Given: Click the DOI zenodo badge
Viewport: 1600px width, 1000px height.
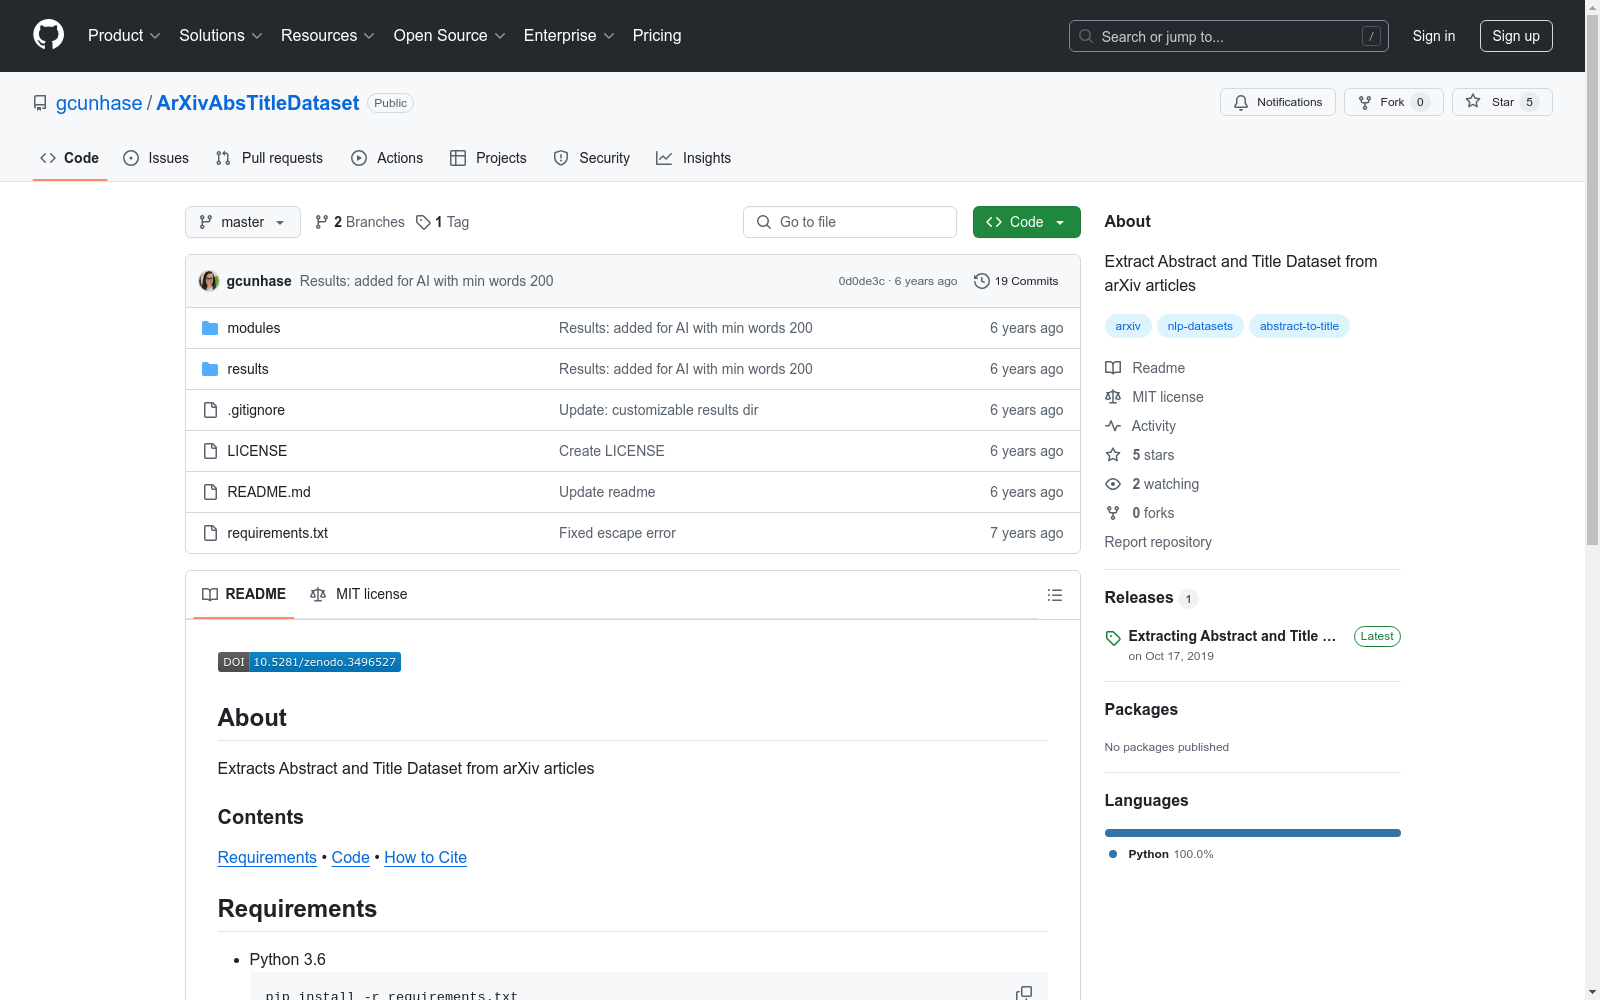Looking at the screenshot, I should 309,662.
